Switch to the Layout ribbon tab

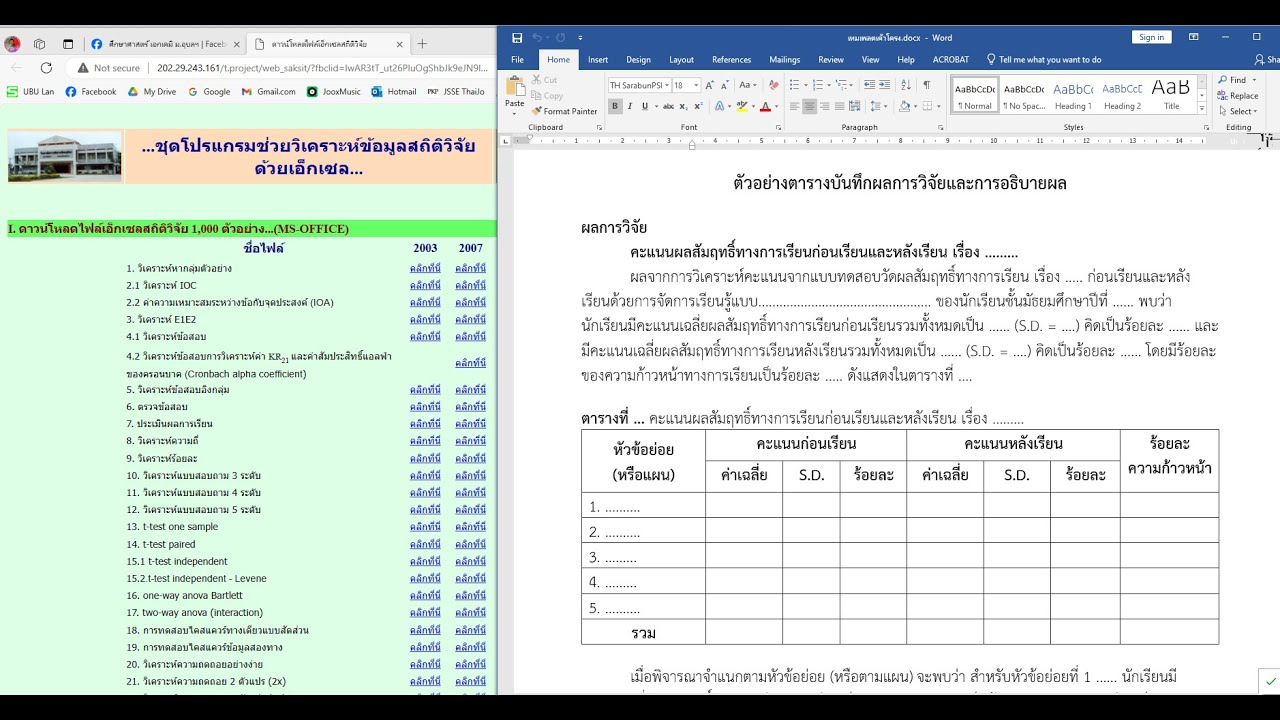click(x=681, y=59)
